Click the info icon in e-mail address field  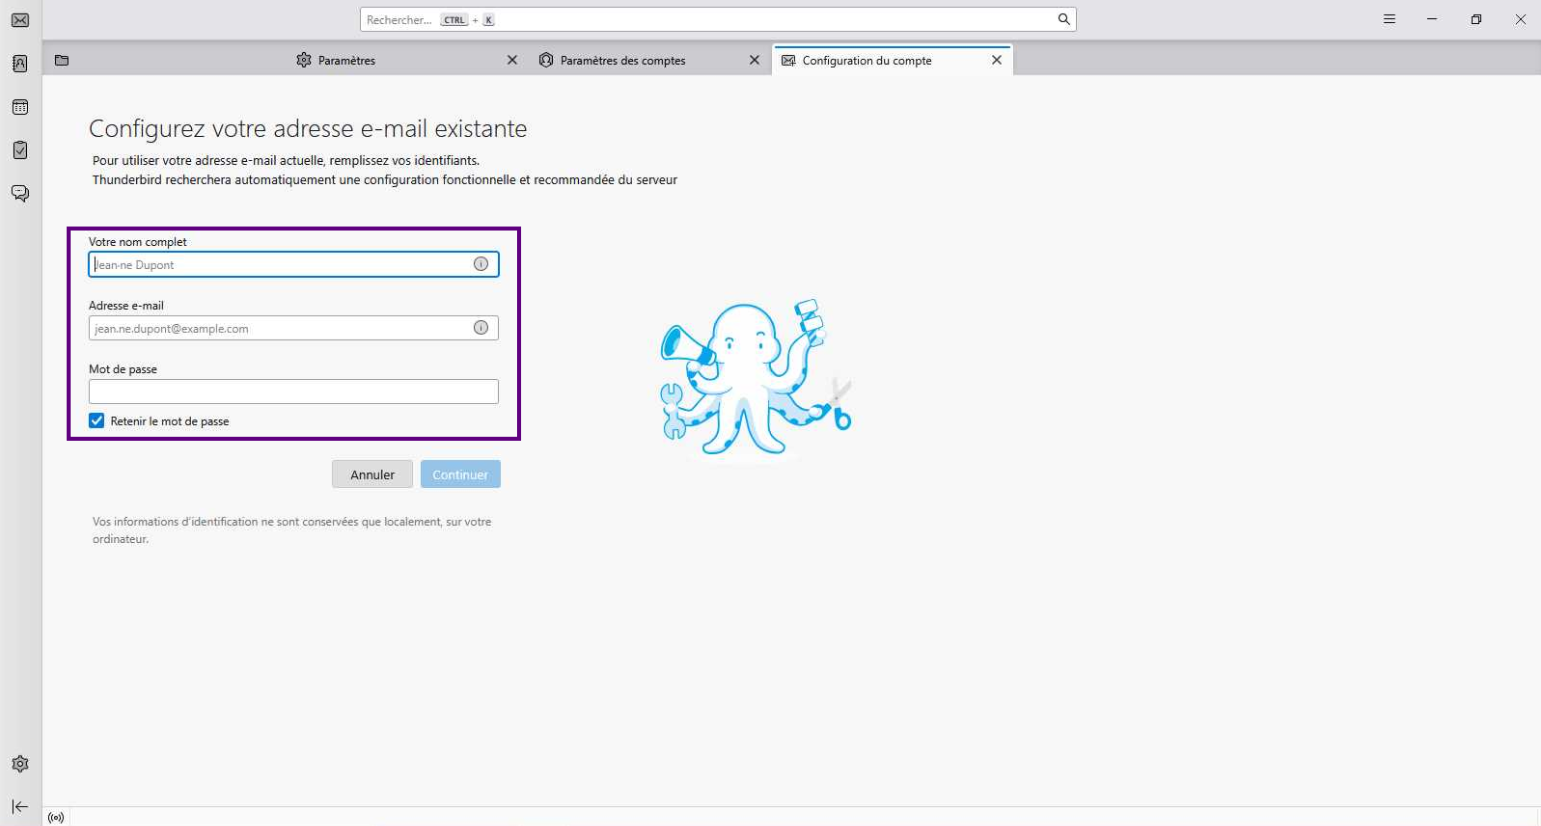481,328
